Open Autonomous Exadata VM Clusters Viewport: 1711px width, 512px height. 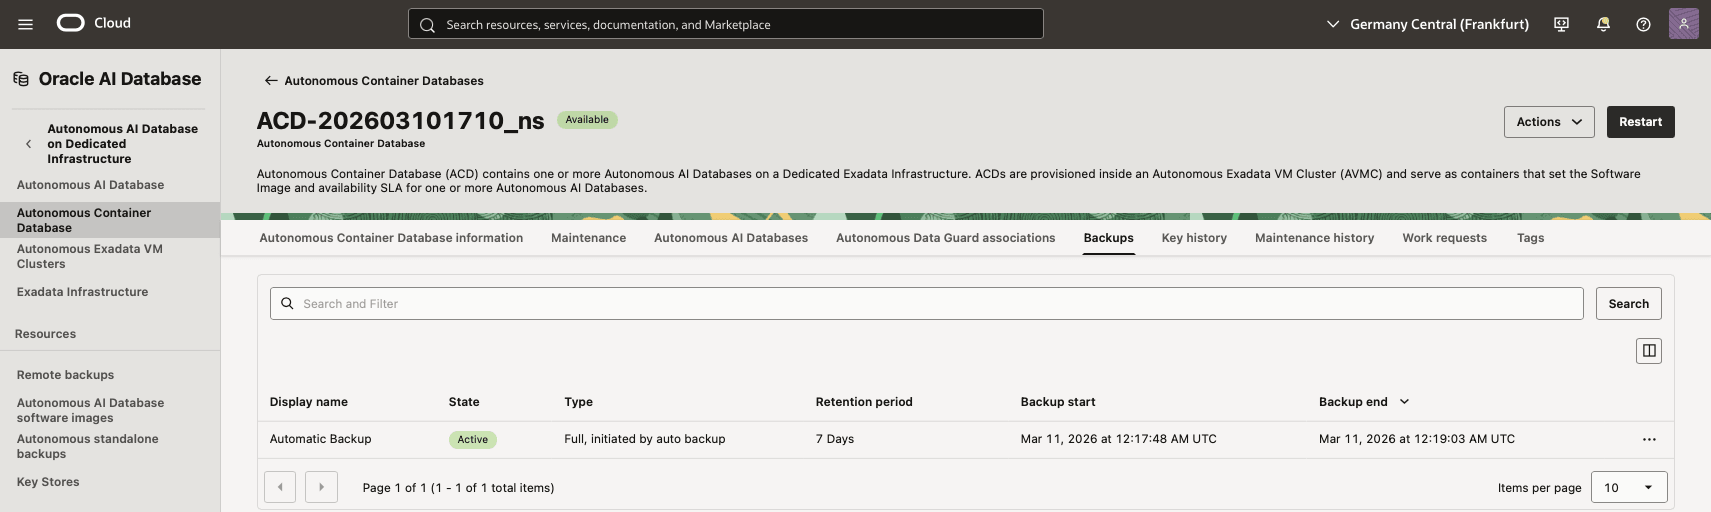click(x=90, y=257)
